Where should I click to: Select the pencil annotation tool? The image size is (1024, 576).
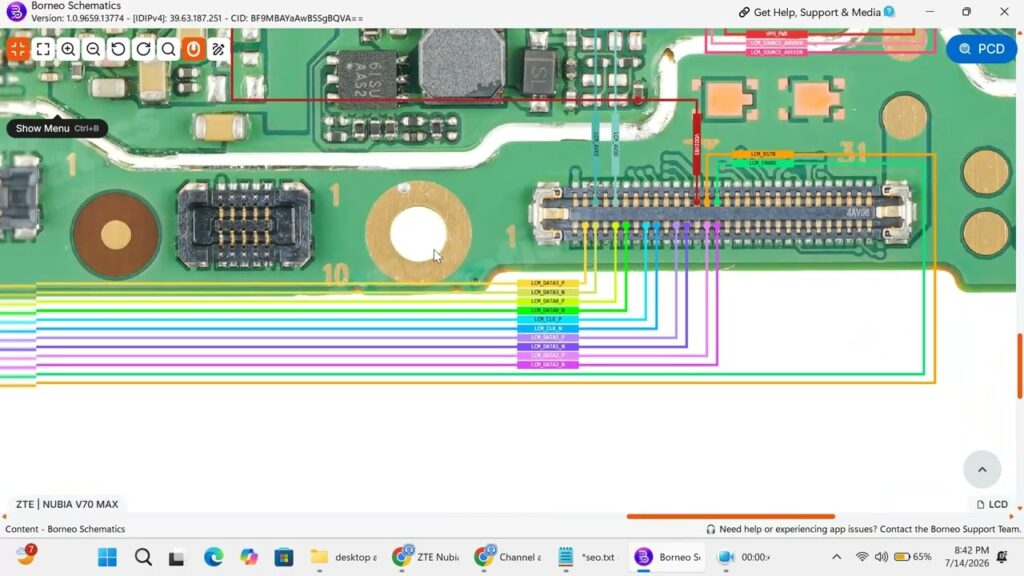[x=218, y=49]
